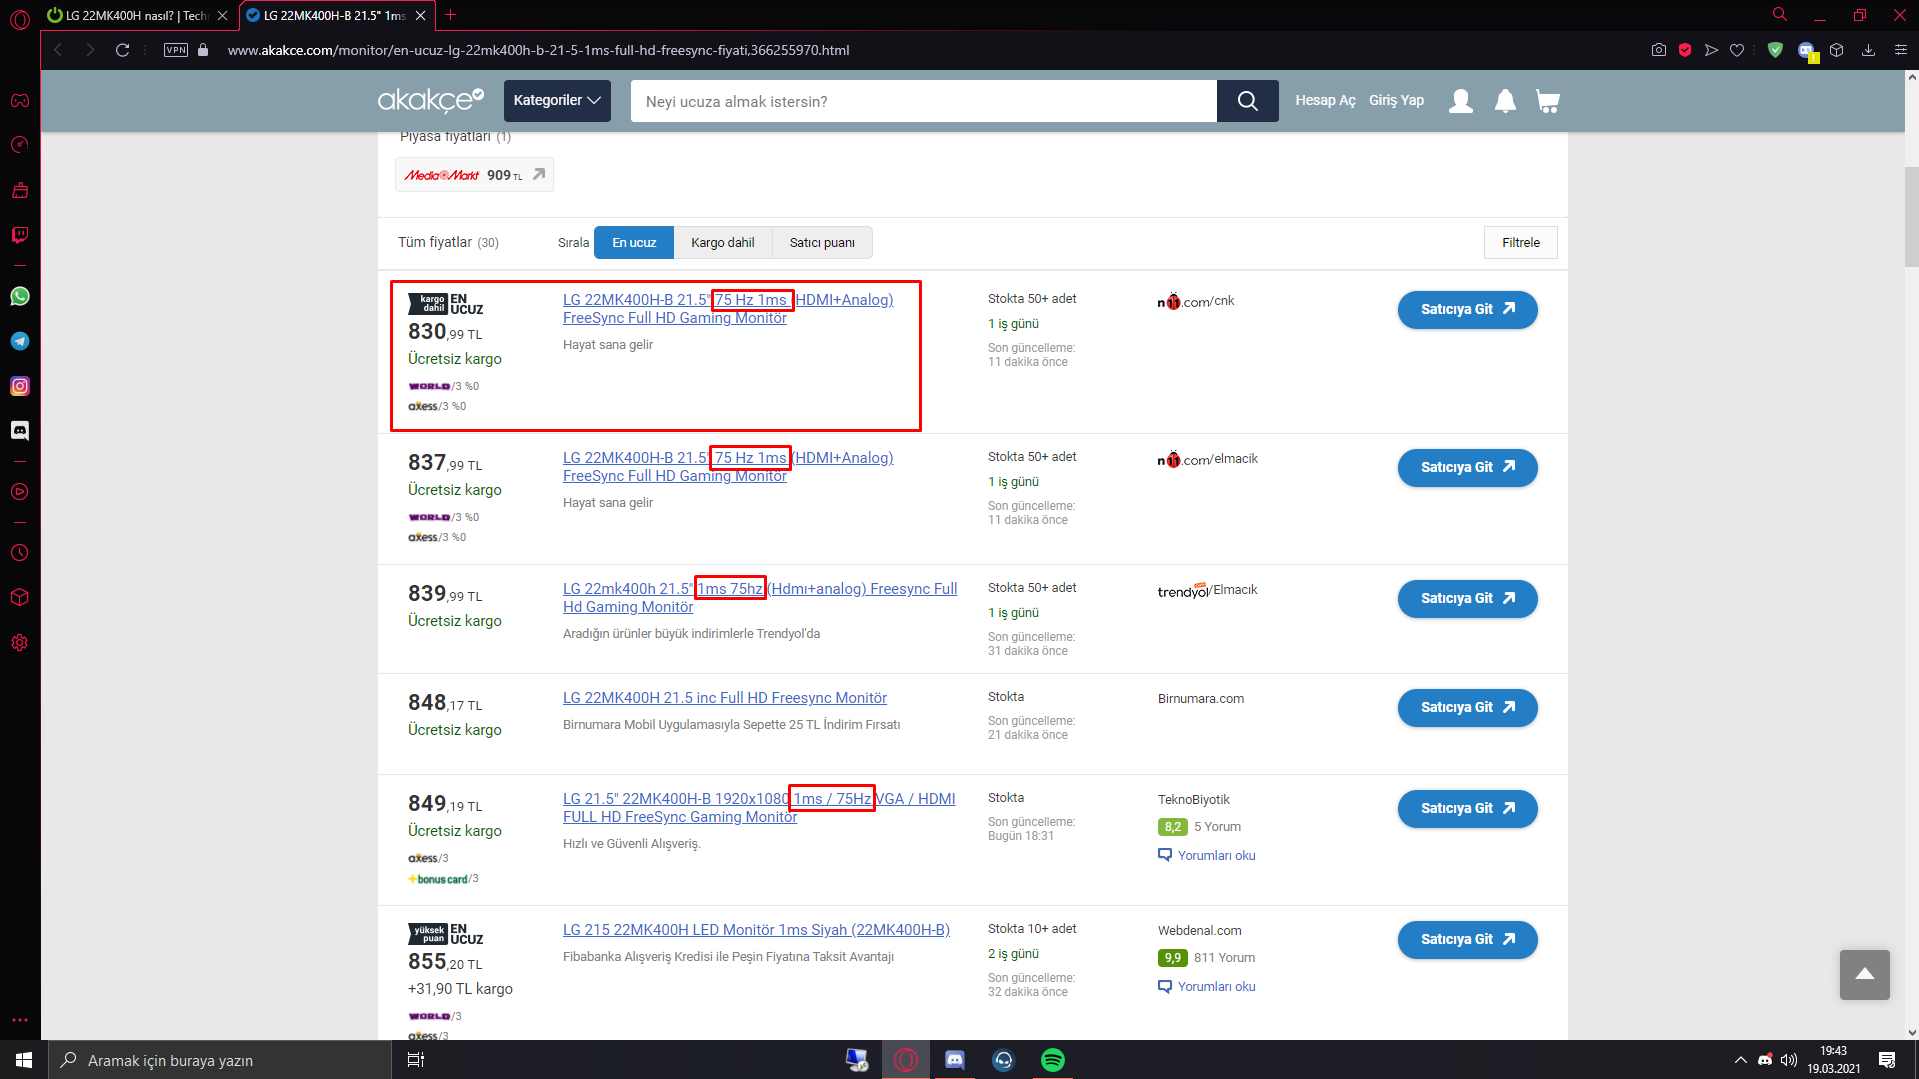The width and height of the screenshot is (1919, 1079).
Task: Open the browser downloads icon
Action: (1868, 50)
